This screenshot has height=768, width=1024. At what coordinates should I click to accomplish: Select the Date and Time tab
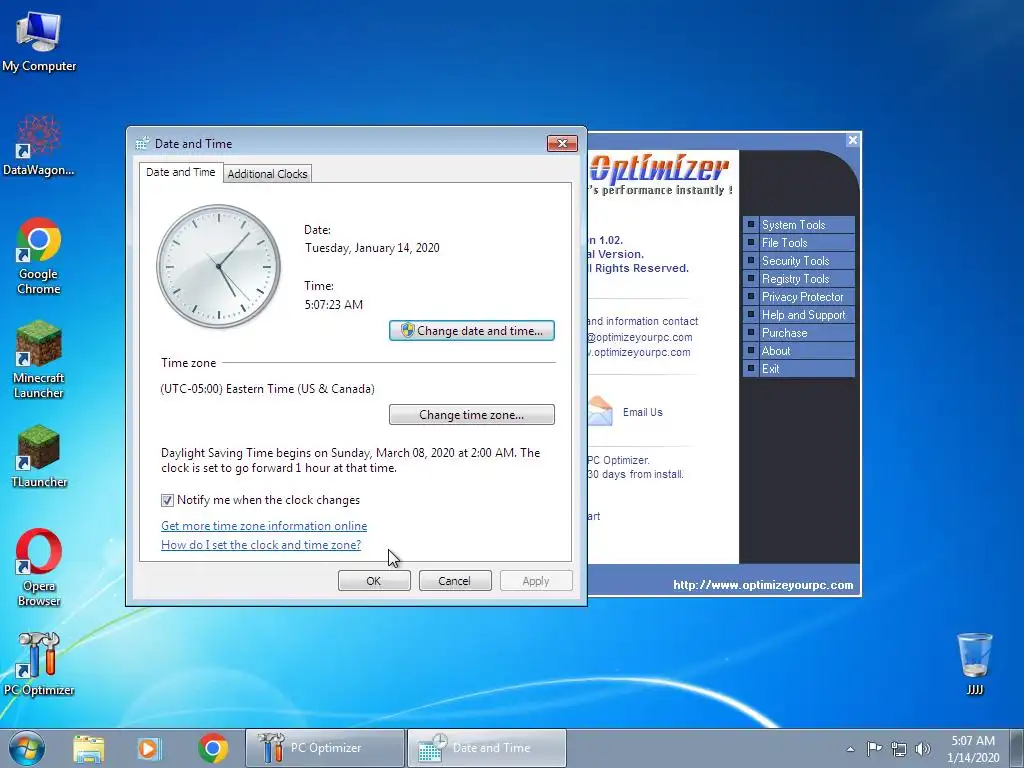tap(180, 172)
